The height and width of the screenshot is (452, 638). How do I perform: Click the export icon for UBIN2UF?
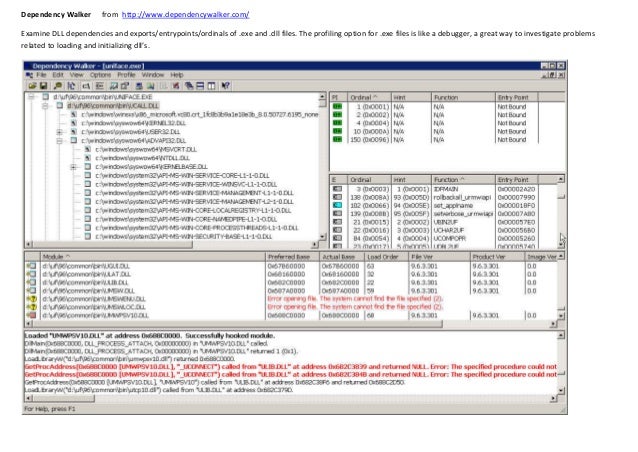pyautogui.click(x=337, y=222)
